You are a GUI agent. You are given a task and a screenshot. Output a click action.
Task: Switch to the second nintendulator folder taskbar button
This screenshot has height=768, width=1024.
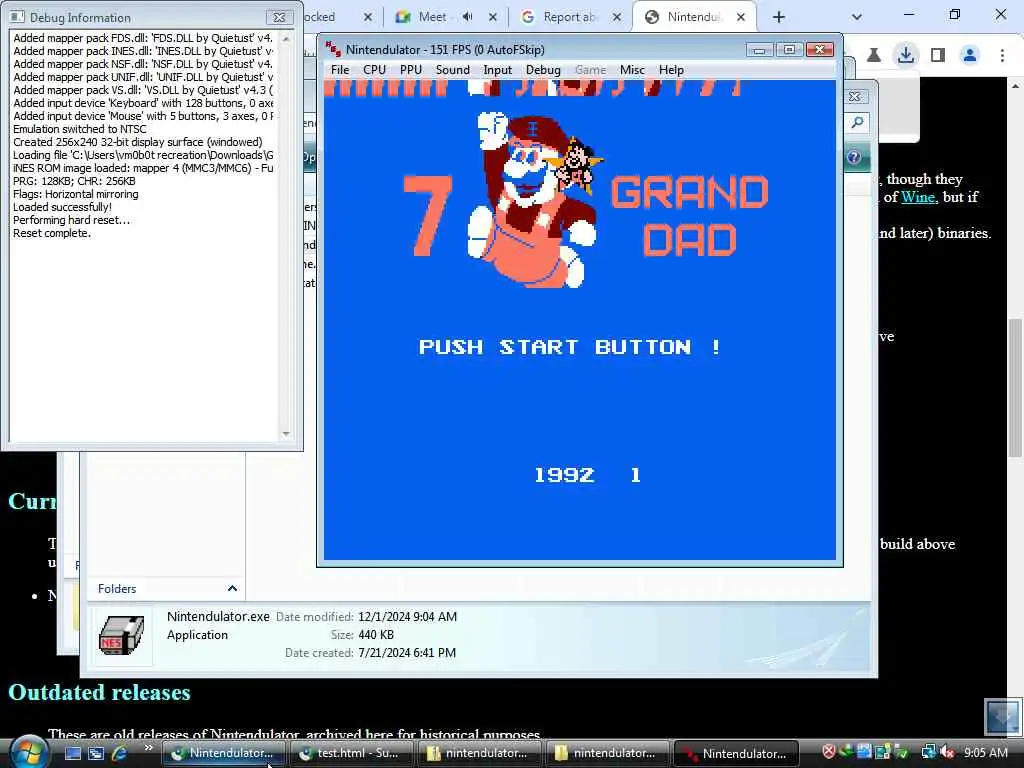point(607,753)
